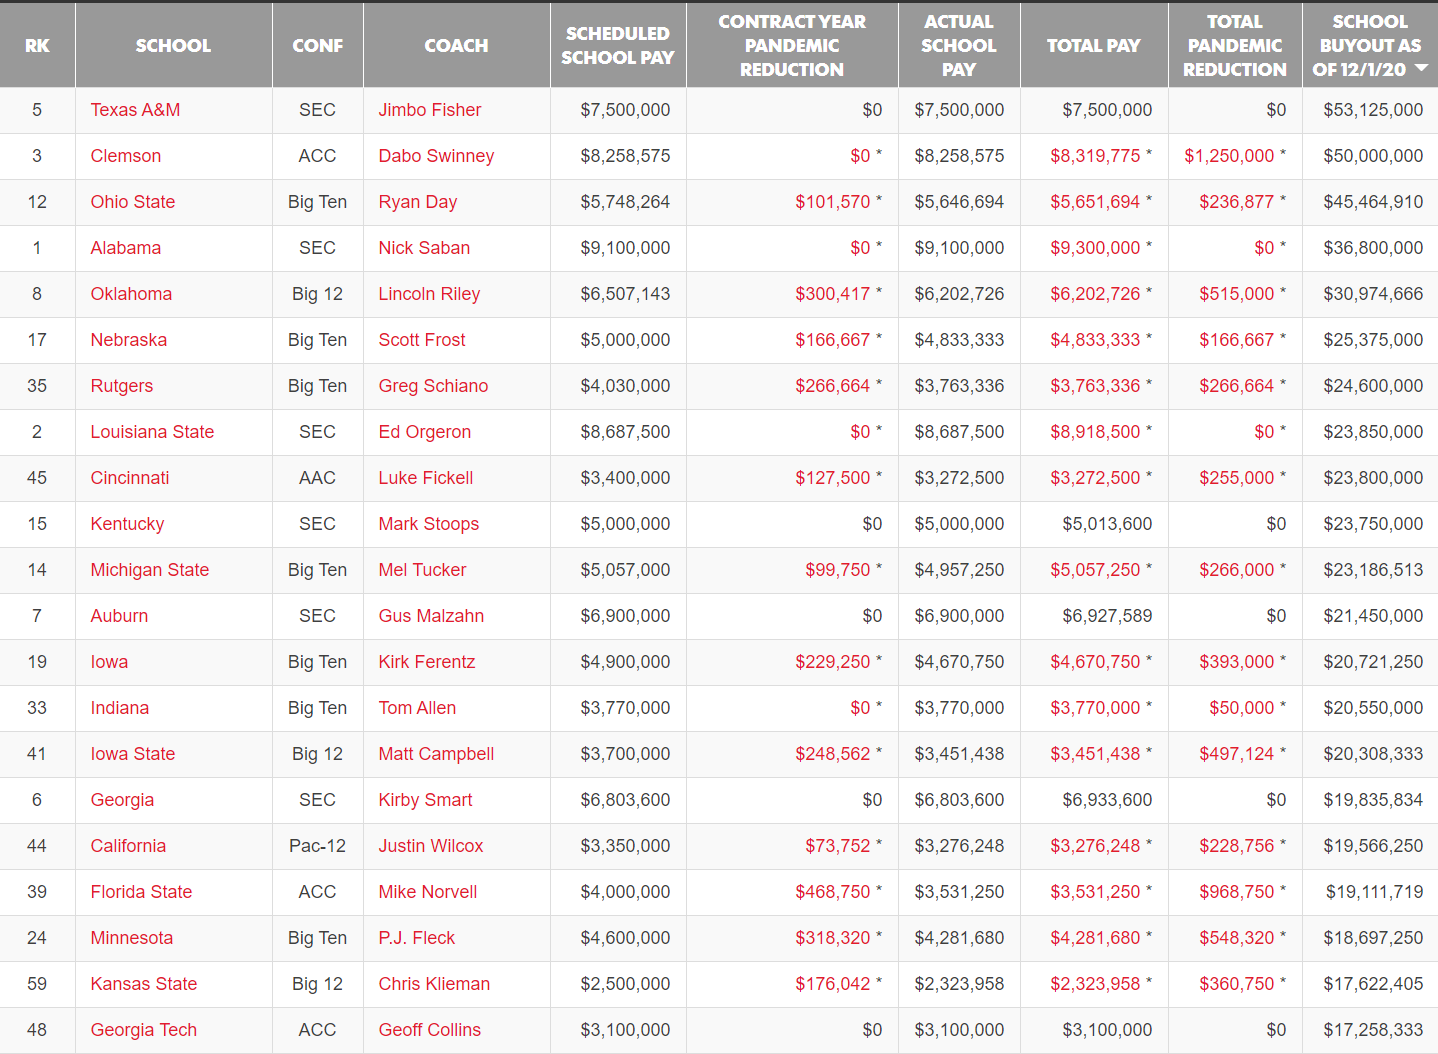Open the Scott Frost coach link
Image resolution: width=1438 pixels, height=1054 pixels.
(421, 340)
